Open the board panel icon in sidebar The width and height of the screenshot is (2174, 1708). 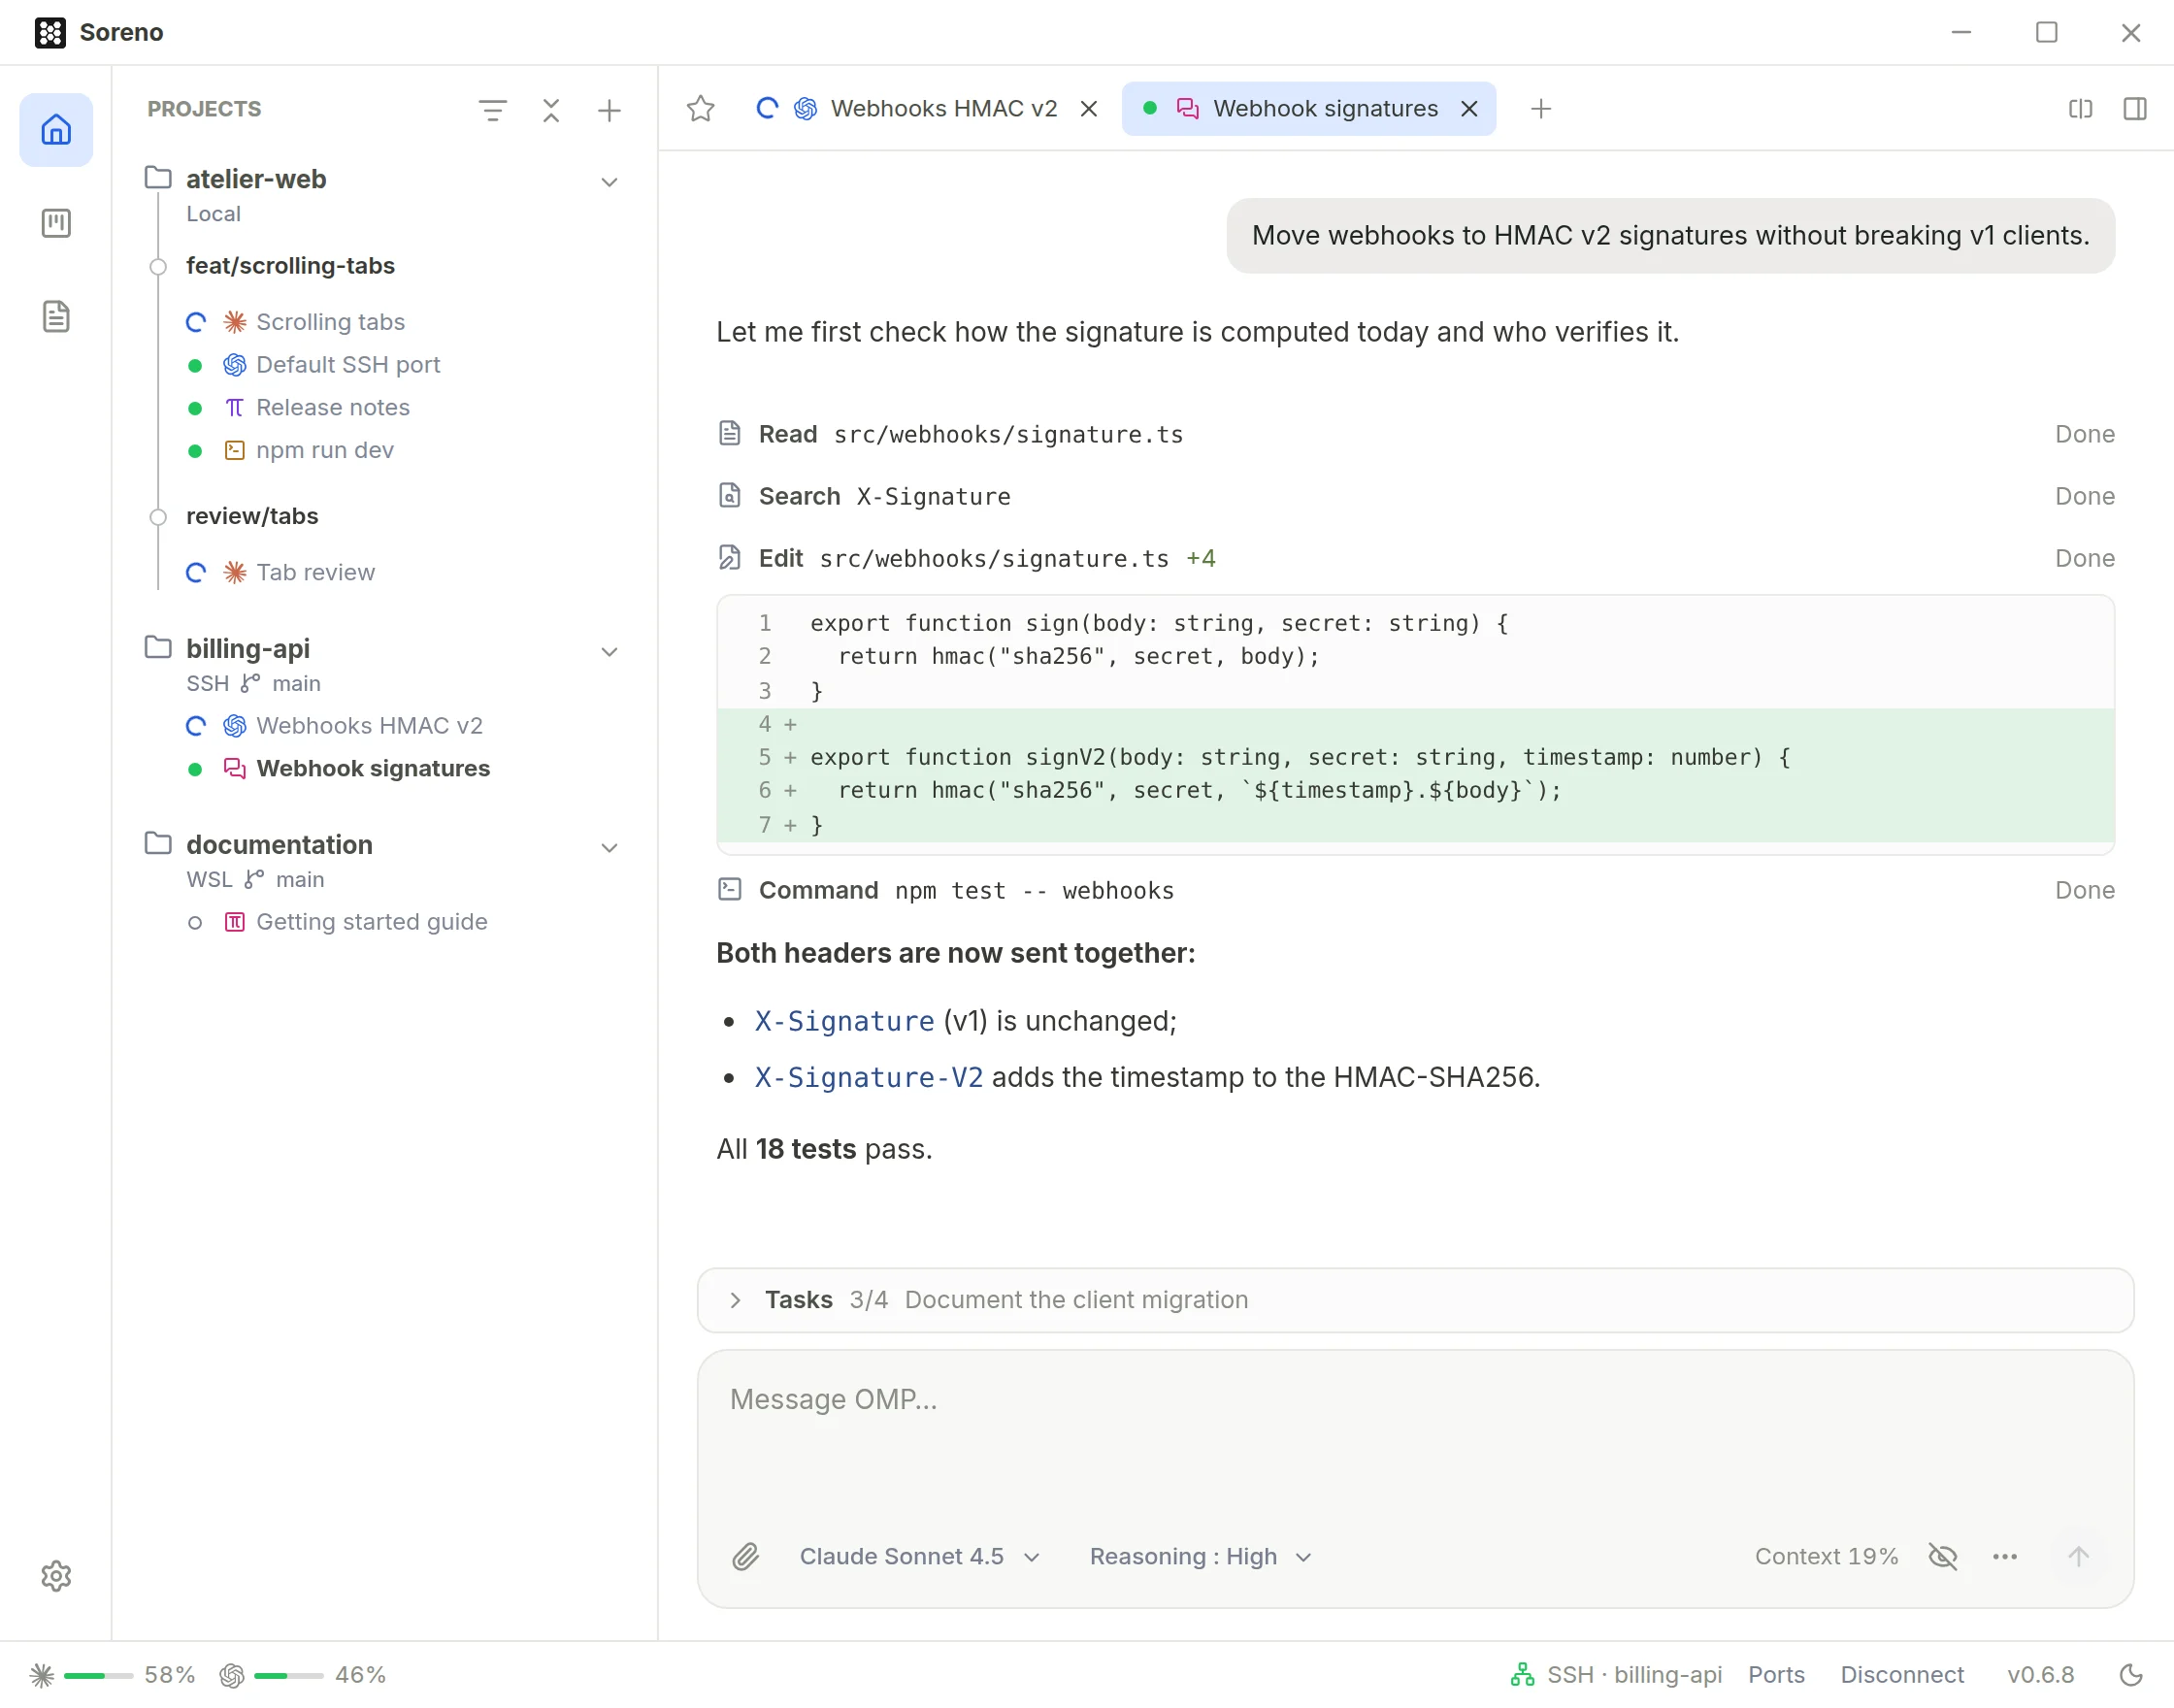(56, 223)
